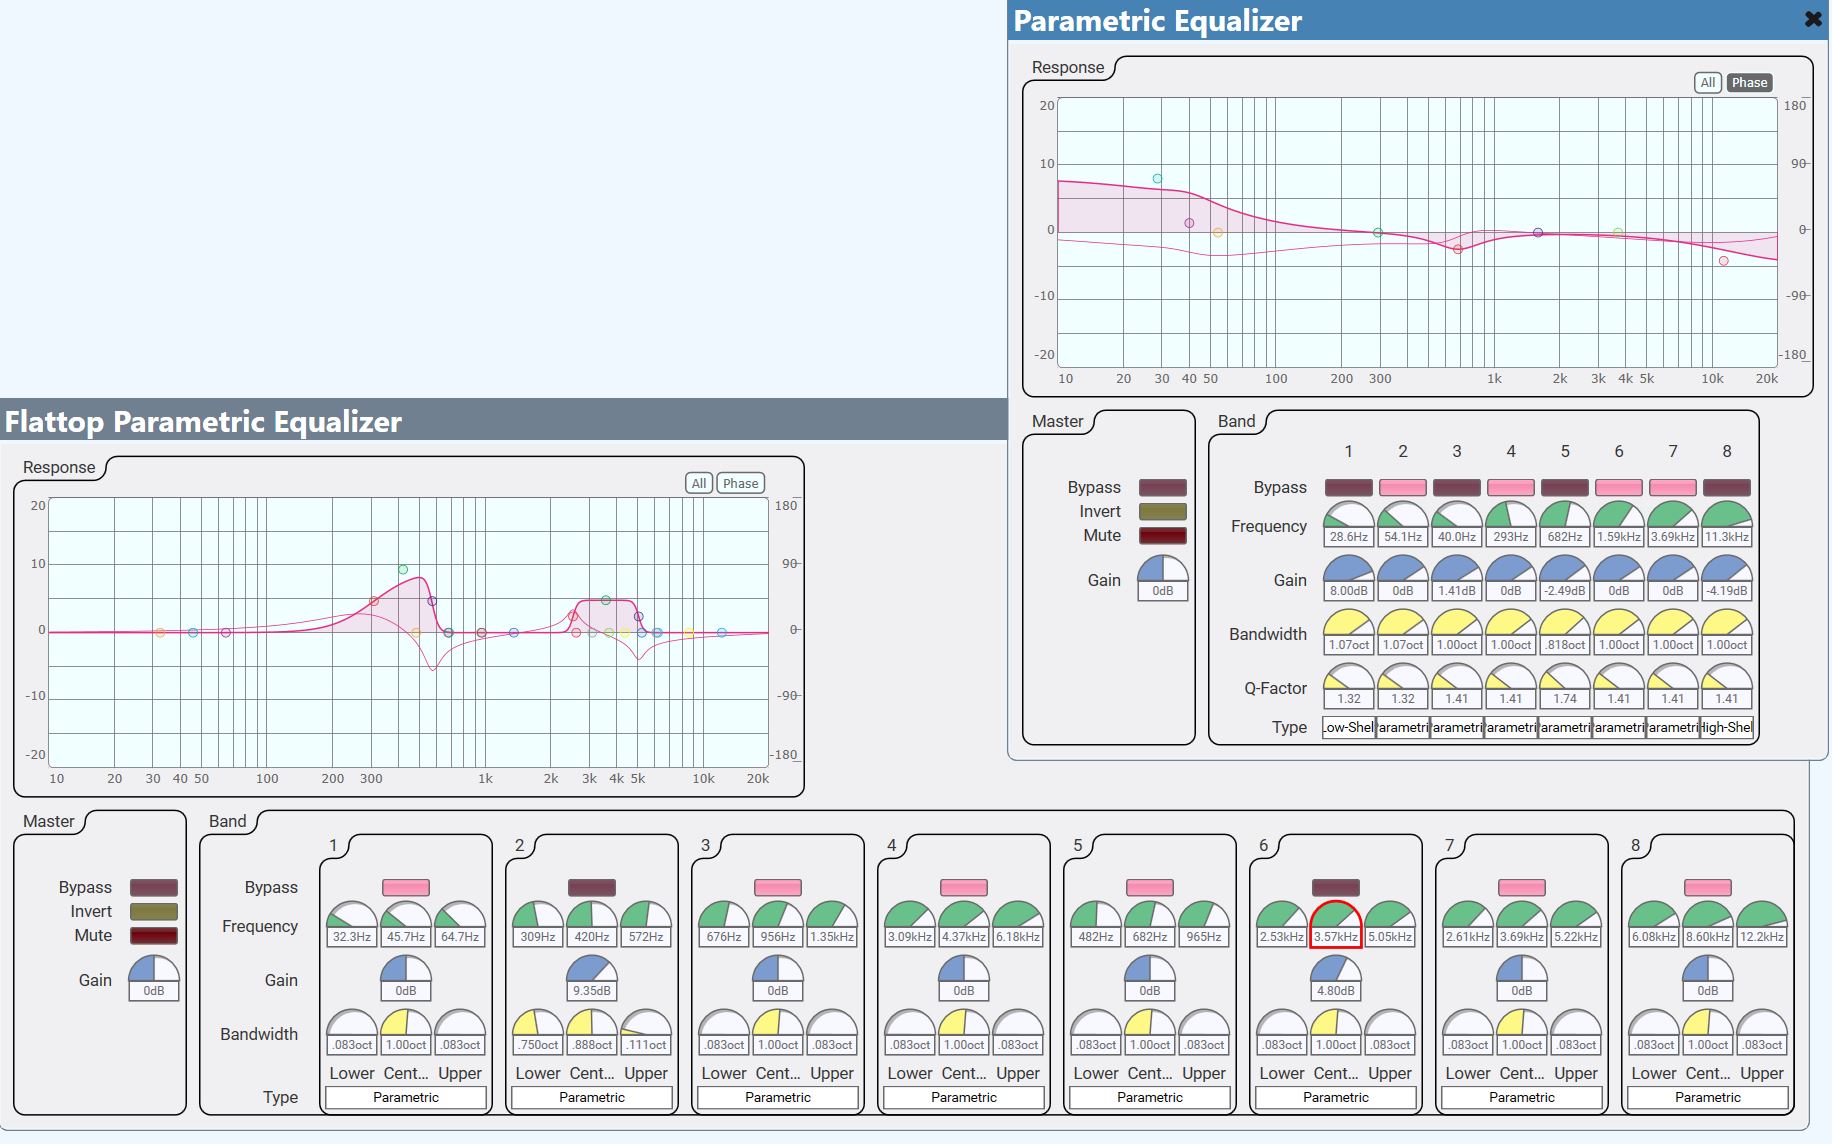The image size is (1832, 1144).
Task: Toggle Bypass for Flattop band 6
Action: click(x=1336, y=888)
